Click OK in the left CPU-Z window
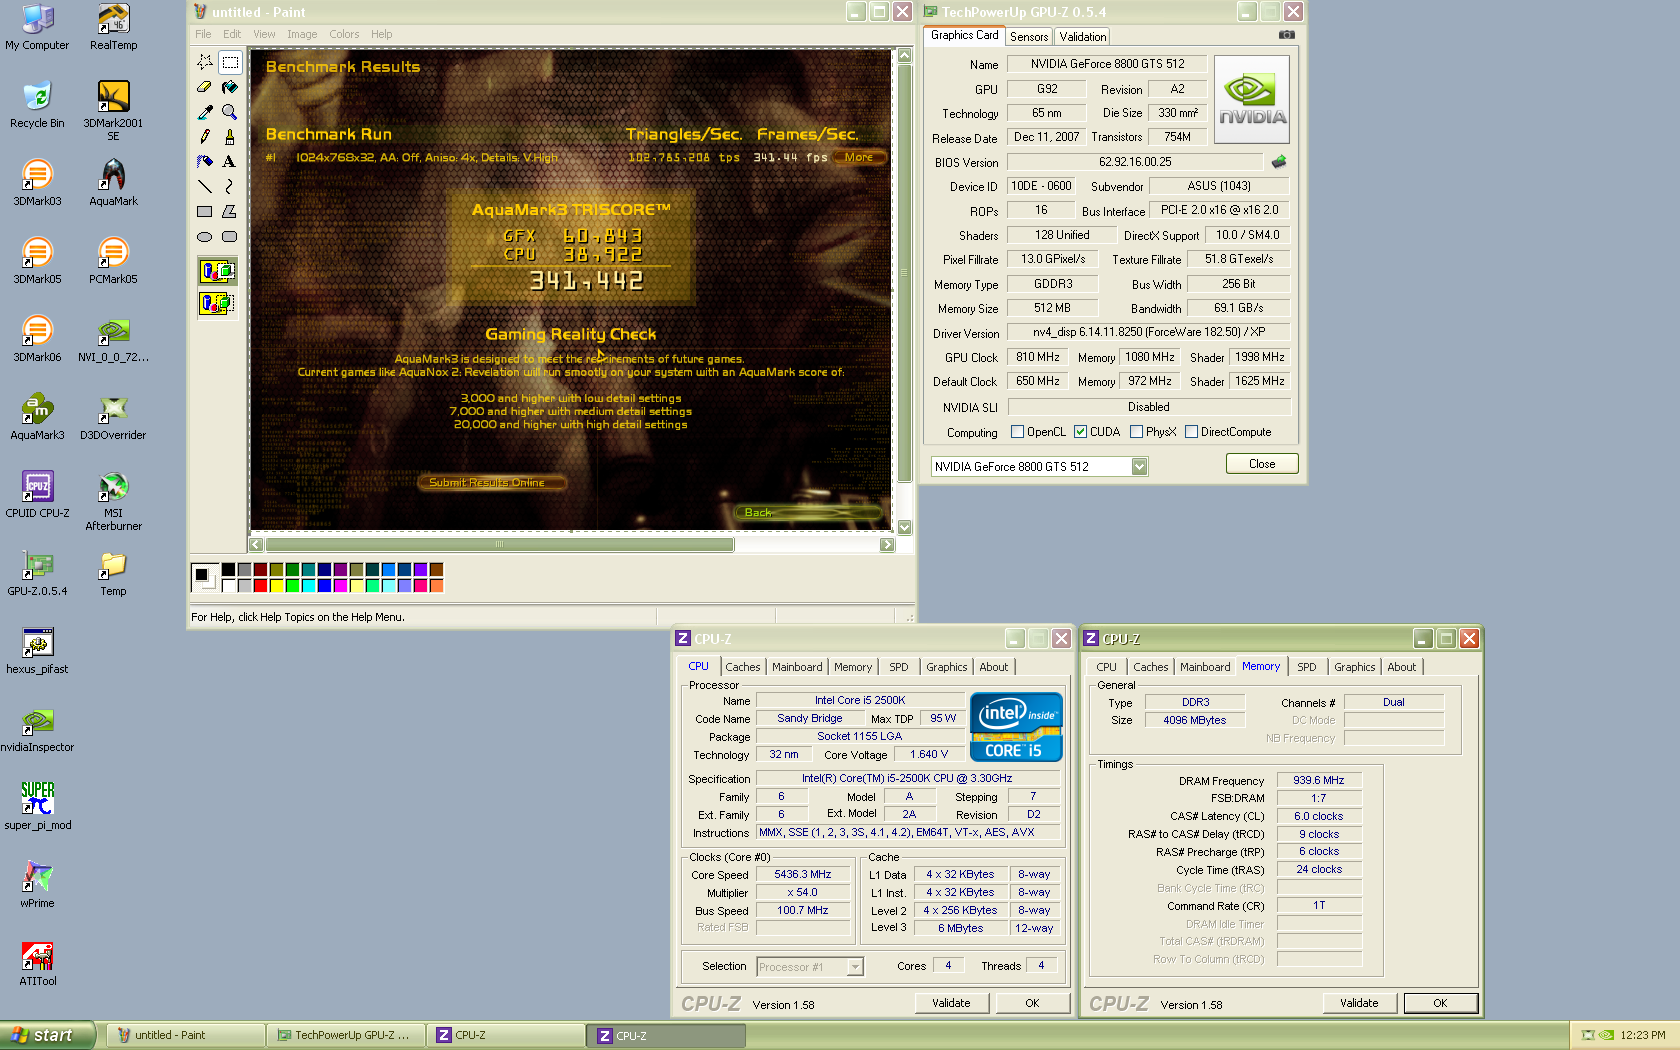 point(1032,1003)
